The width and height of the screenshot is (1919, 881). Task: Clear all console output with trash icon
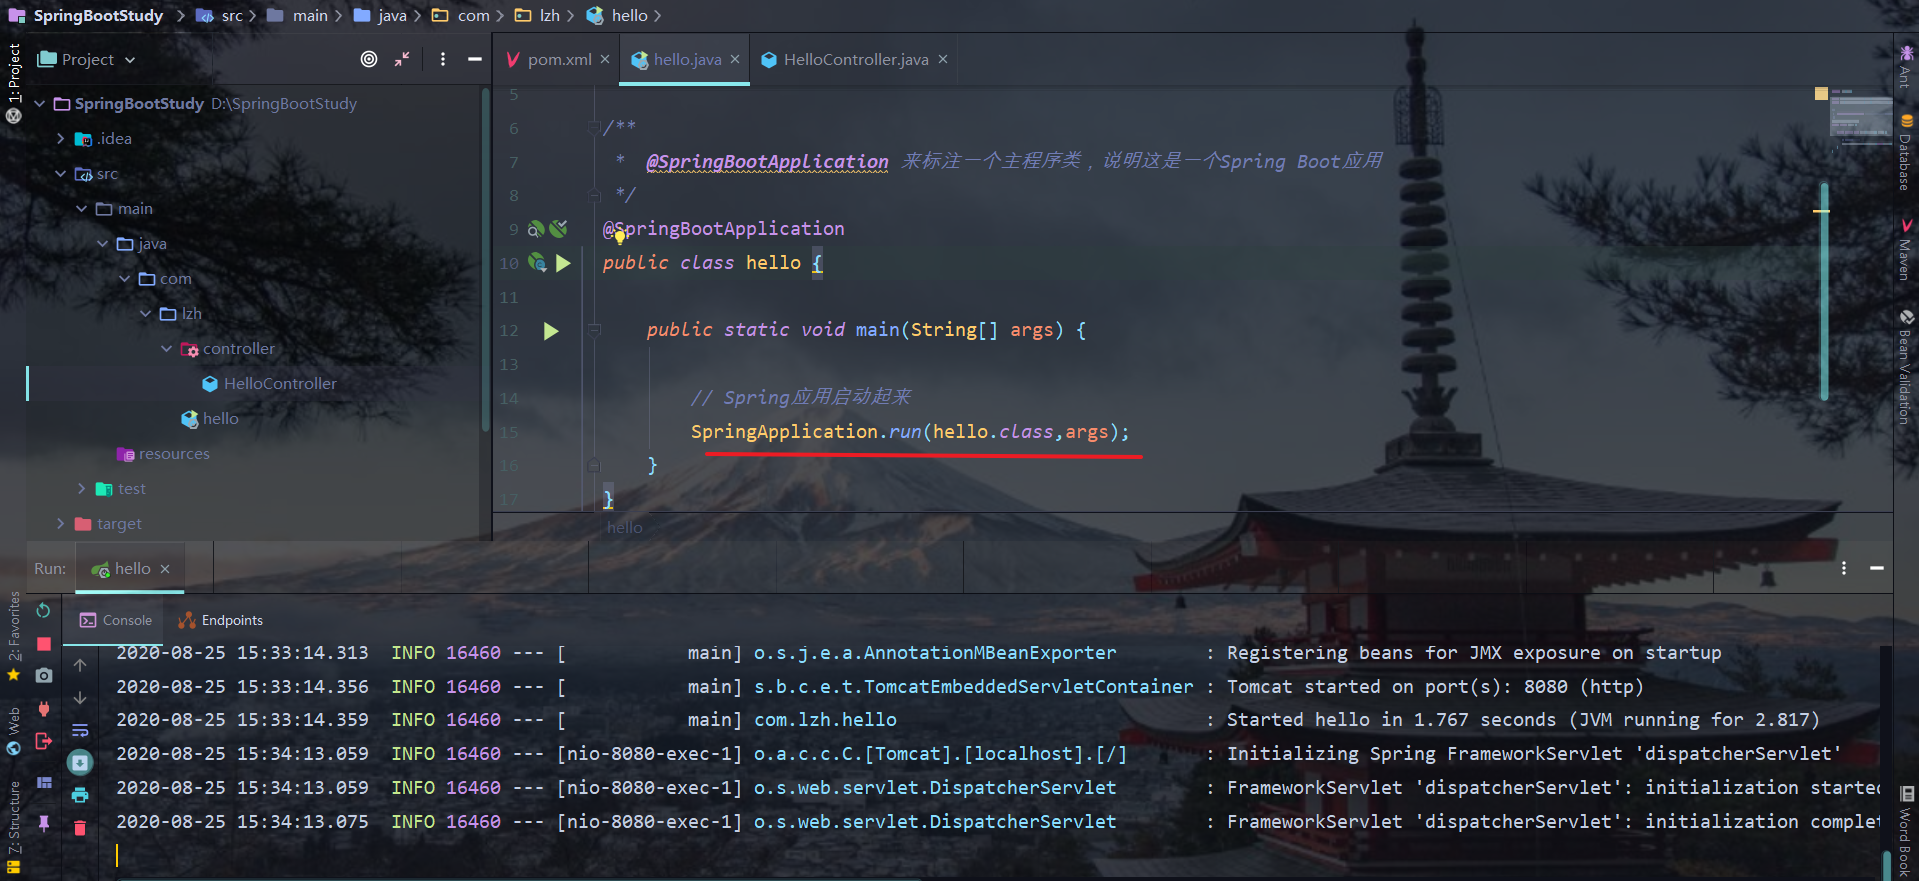click(80, 828)
